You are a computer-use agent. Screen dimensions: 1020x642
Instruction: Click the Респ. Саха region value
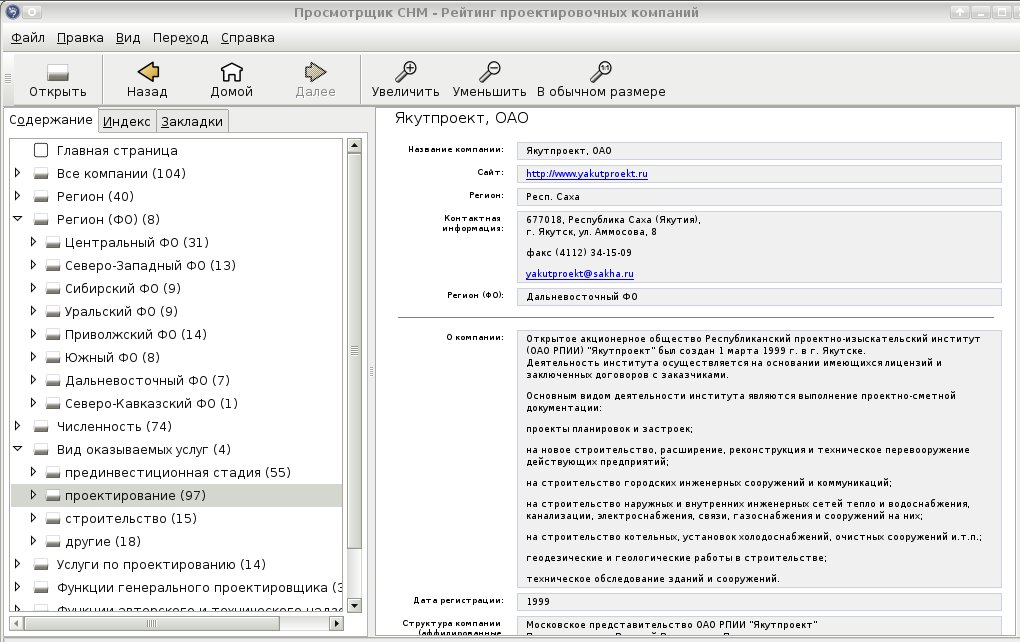pyautogui.click(x=759, y=196)
